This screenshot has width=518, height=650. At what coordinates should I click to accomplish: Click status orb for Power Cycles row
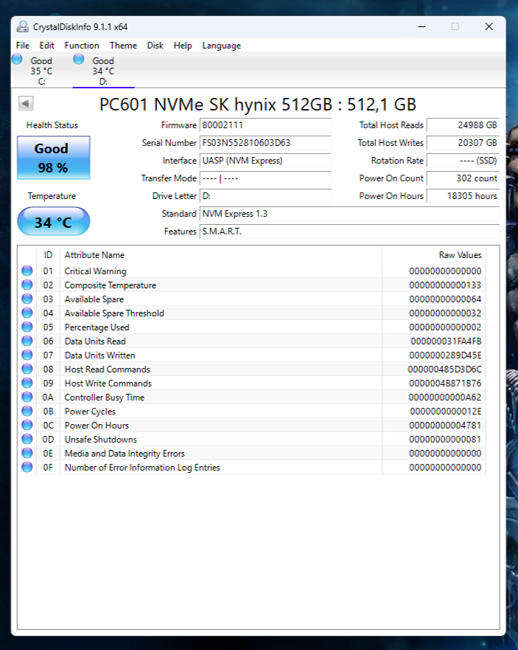tap(27, 411)
